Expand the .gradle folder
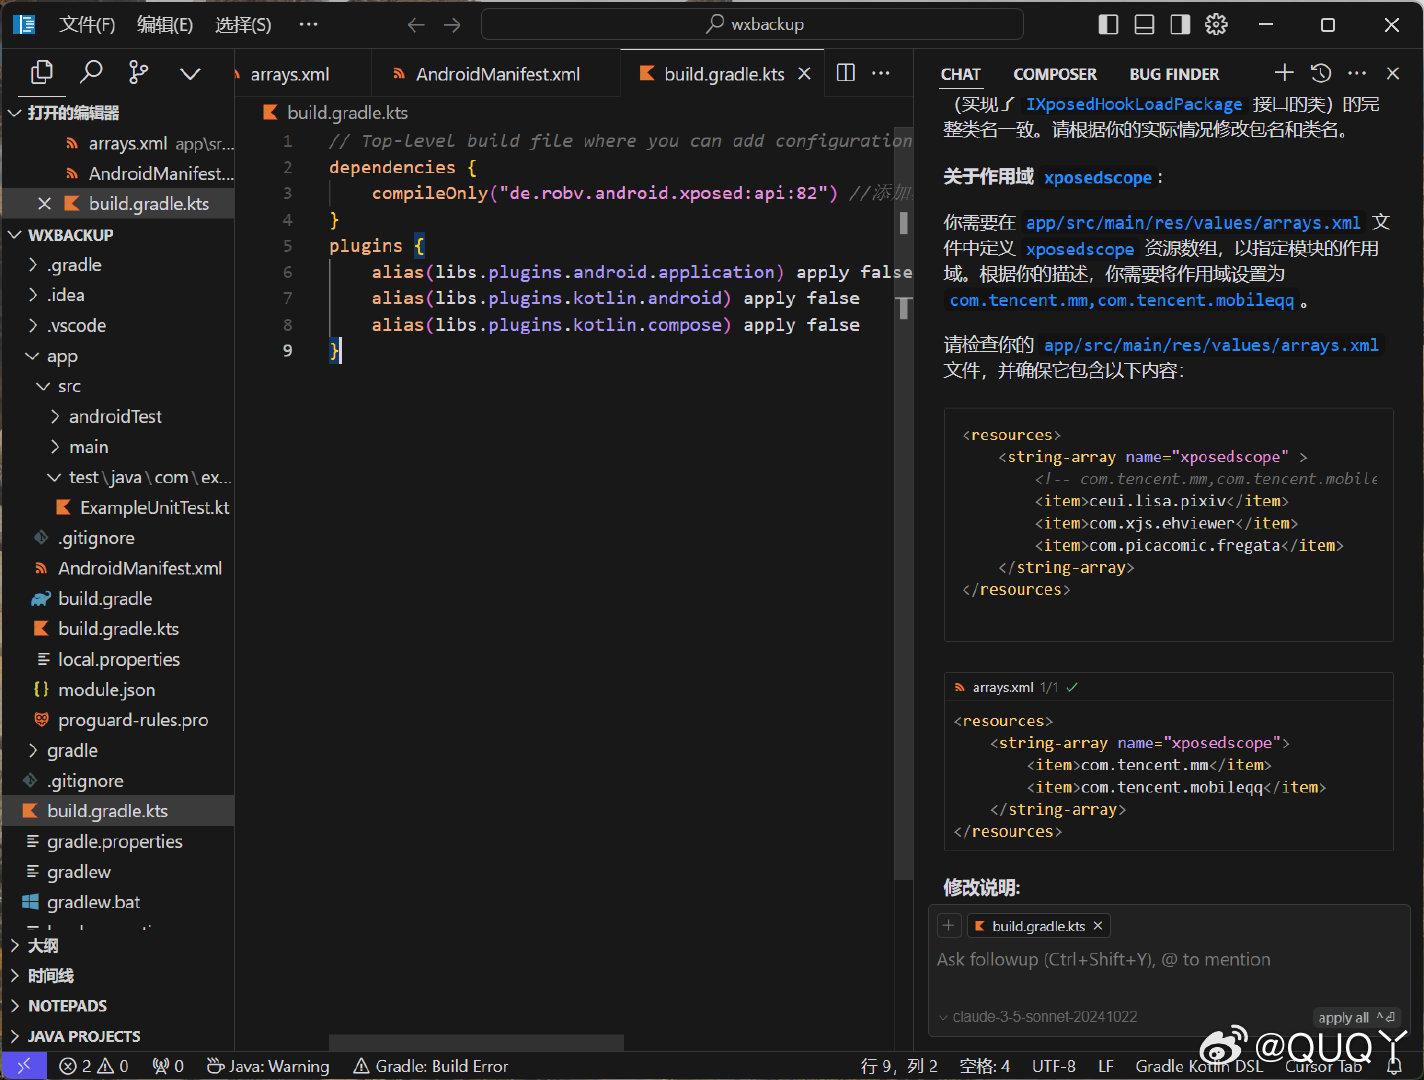 [118, 265]
